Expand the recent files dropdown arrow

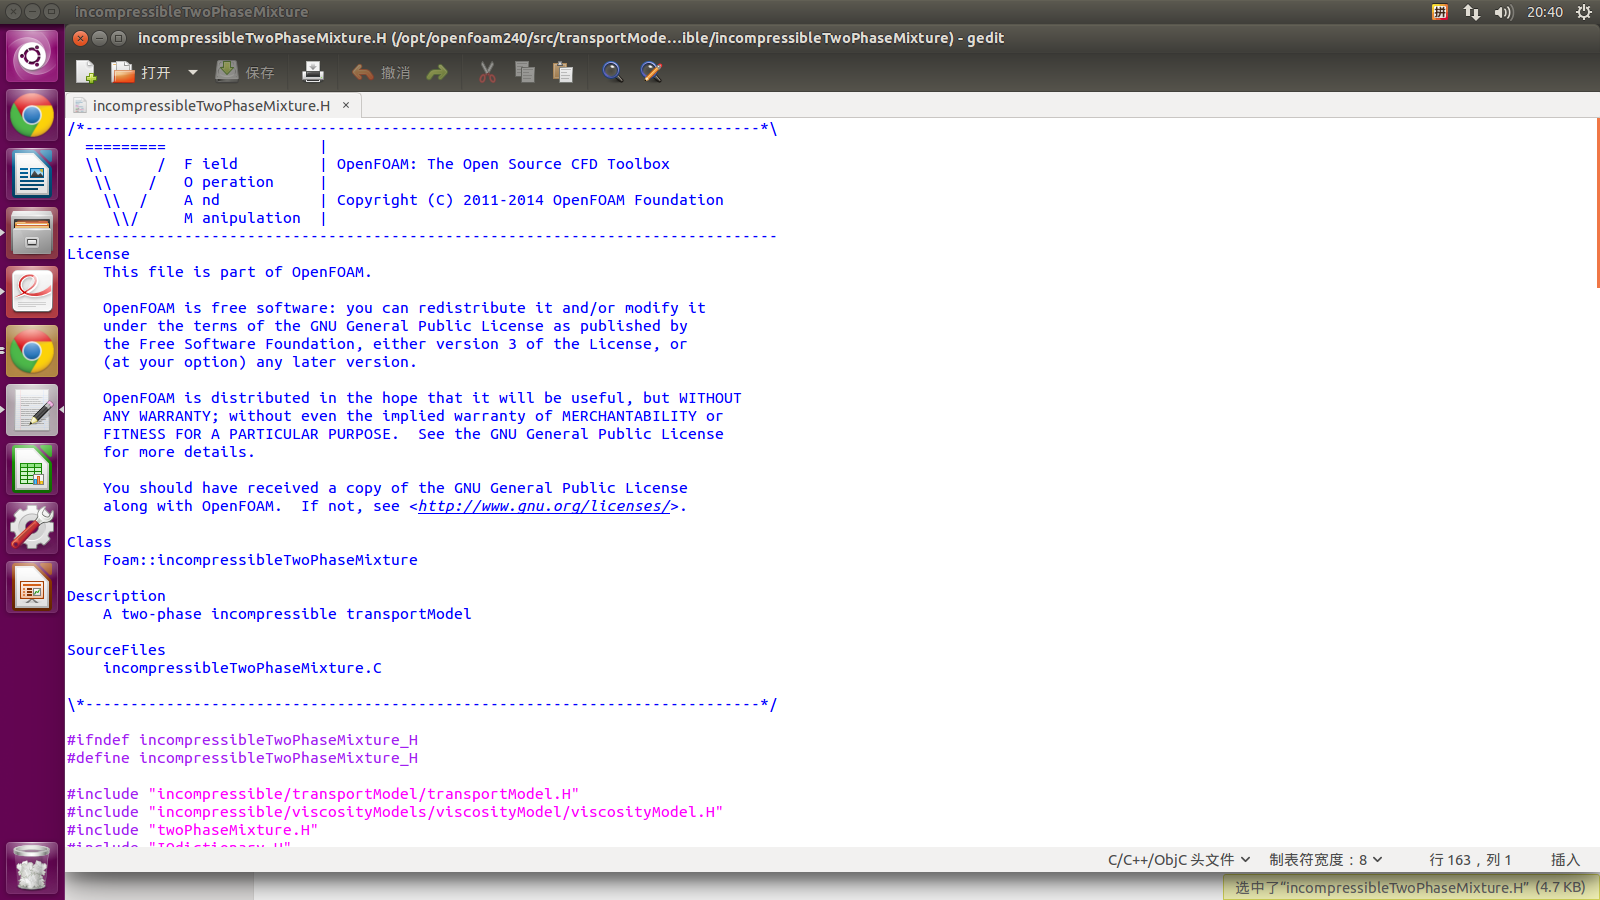coord(193,72)
